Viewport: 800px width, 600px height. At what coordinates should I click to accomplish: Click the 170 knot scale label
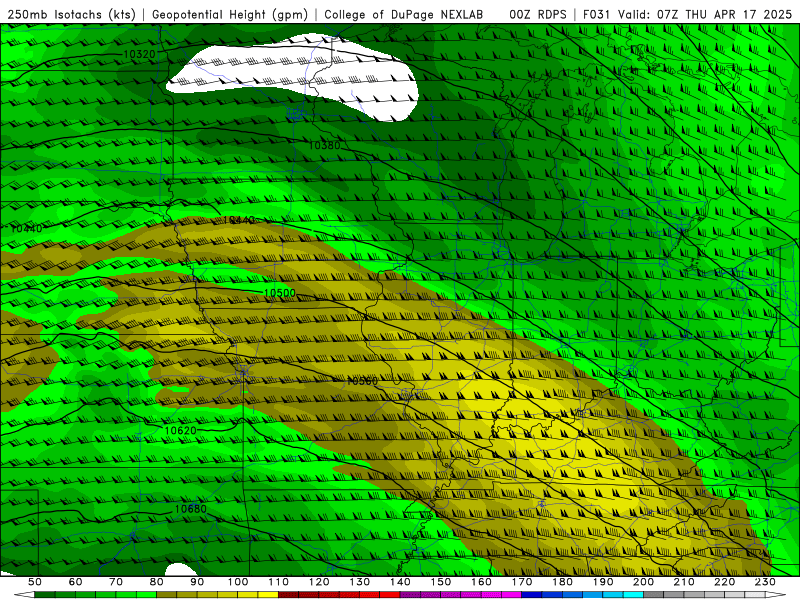(x=522, y=582)
